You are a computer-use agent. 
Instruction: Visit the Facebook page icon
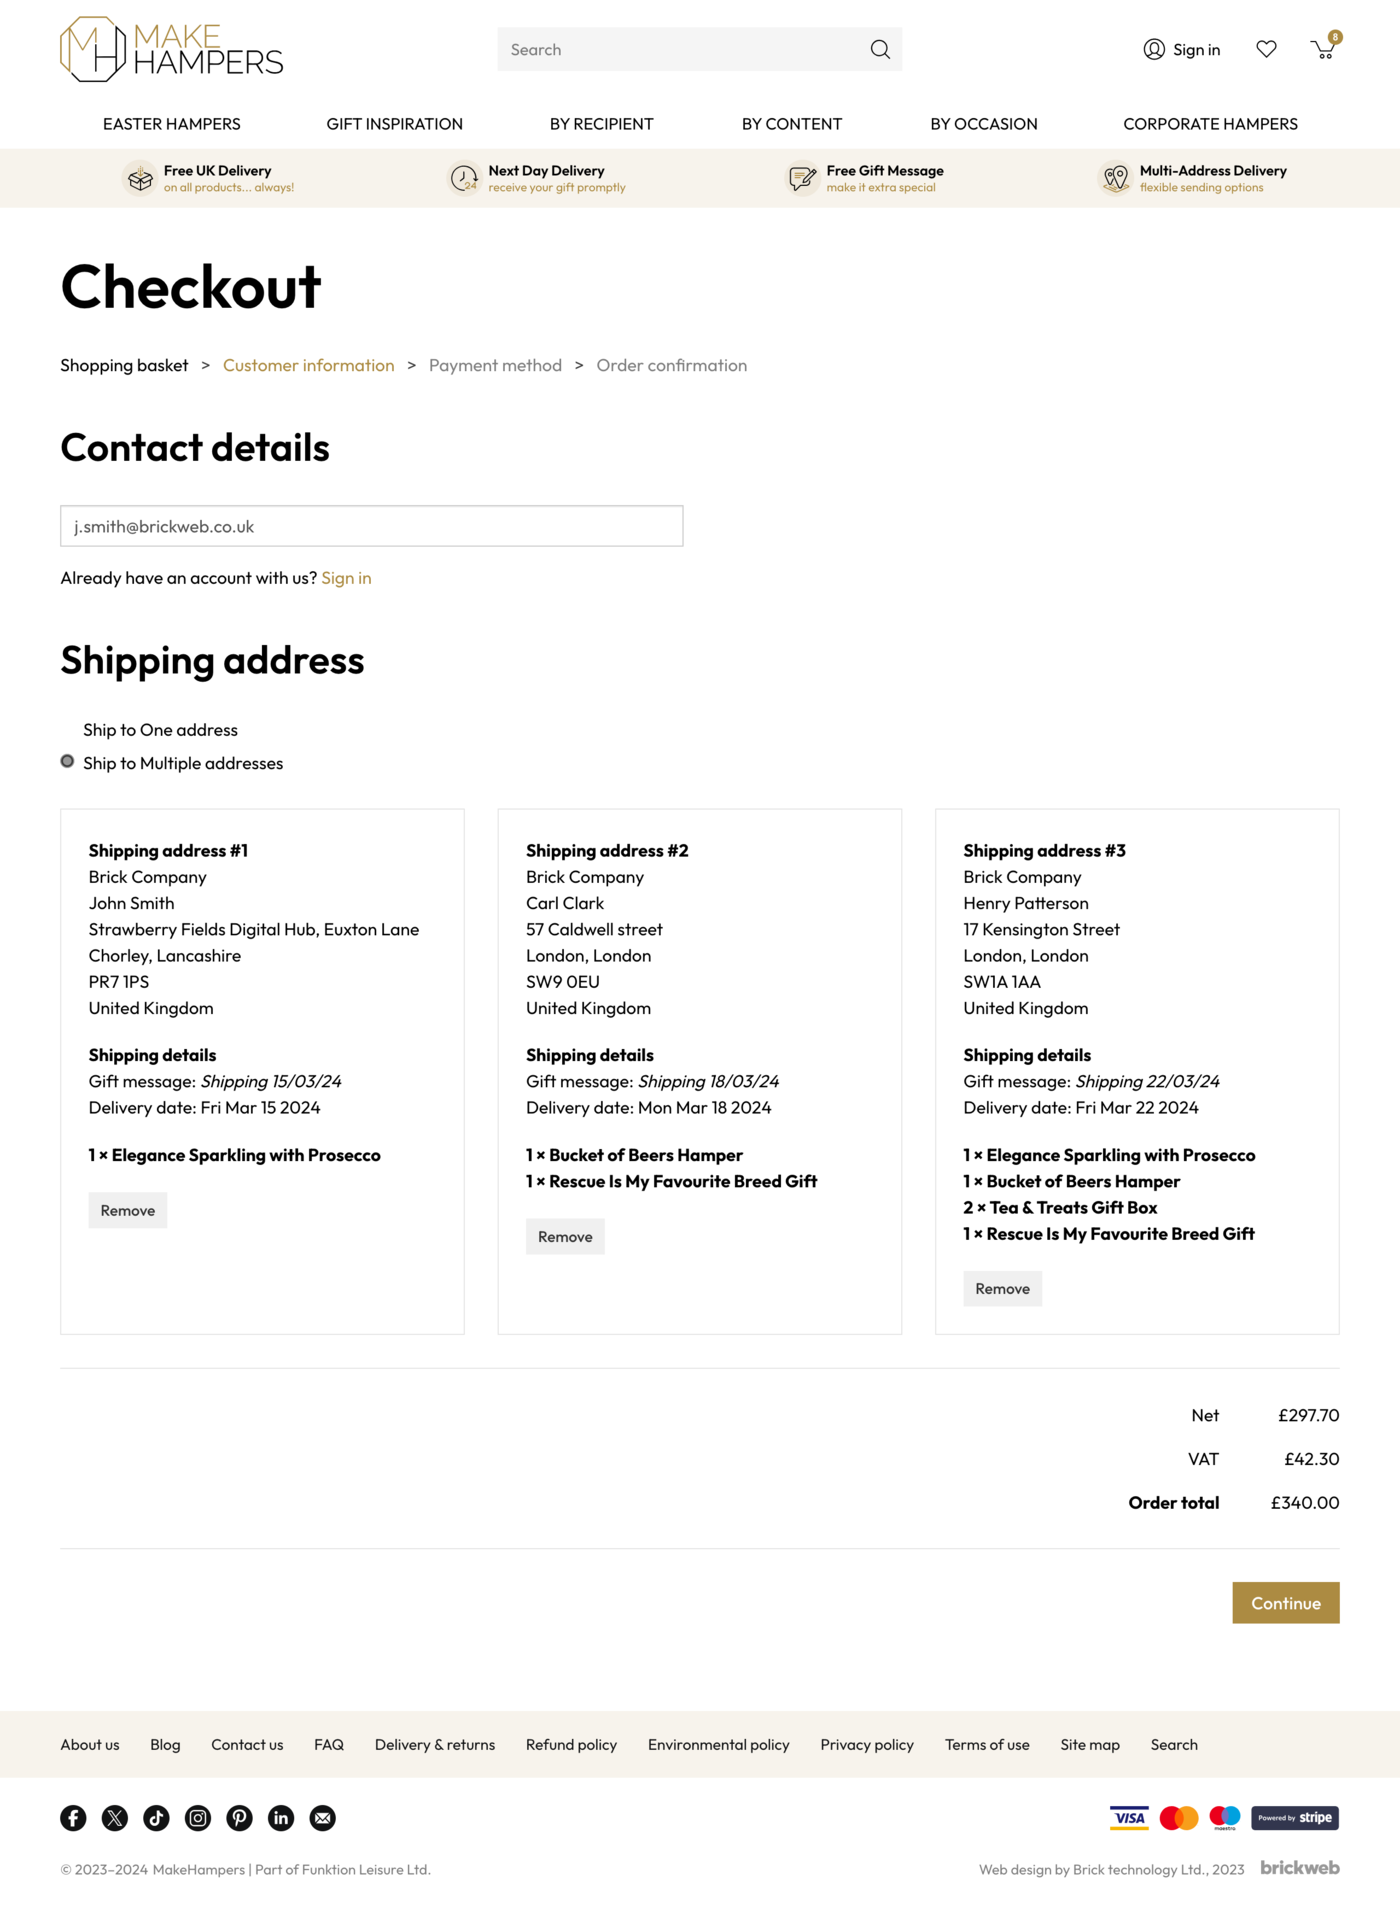(x=73, y=1818)
